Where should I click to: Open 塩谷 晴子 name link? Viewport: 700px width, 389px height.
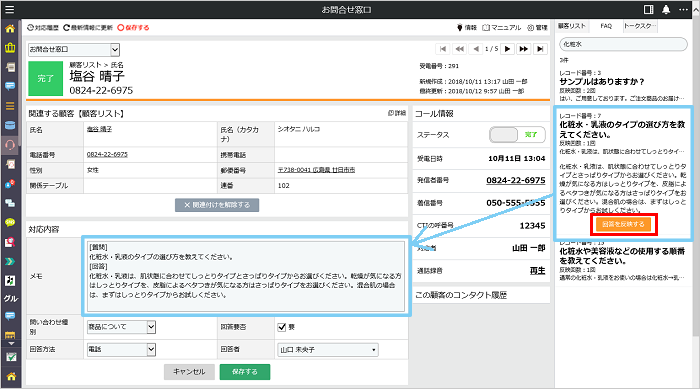click(x=99, y=129)
